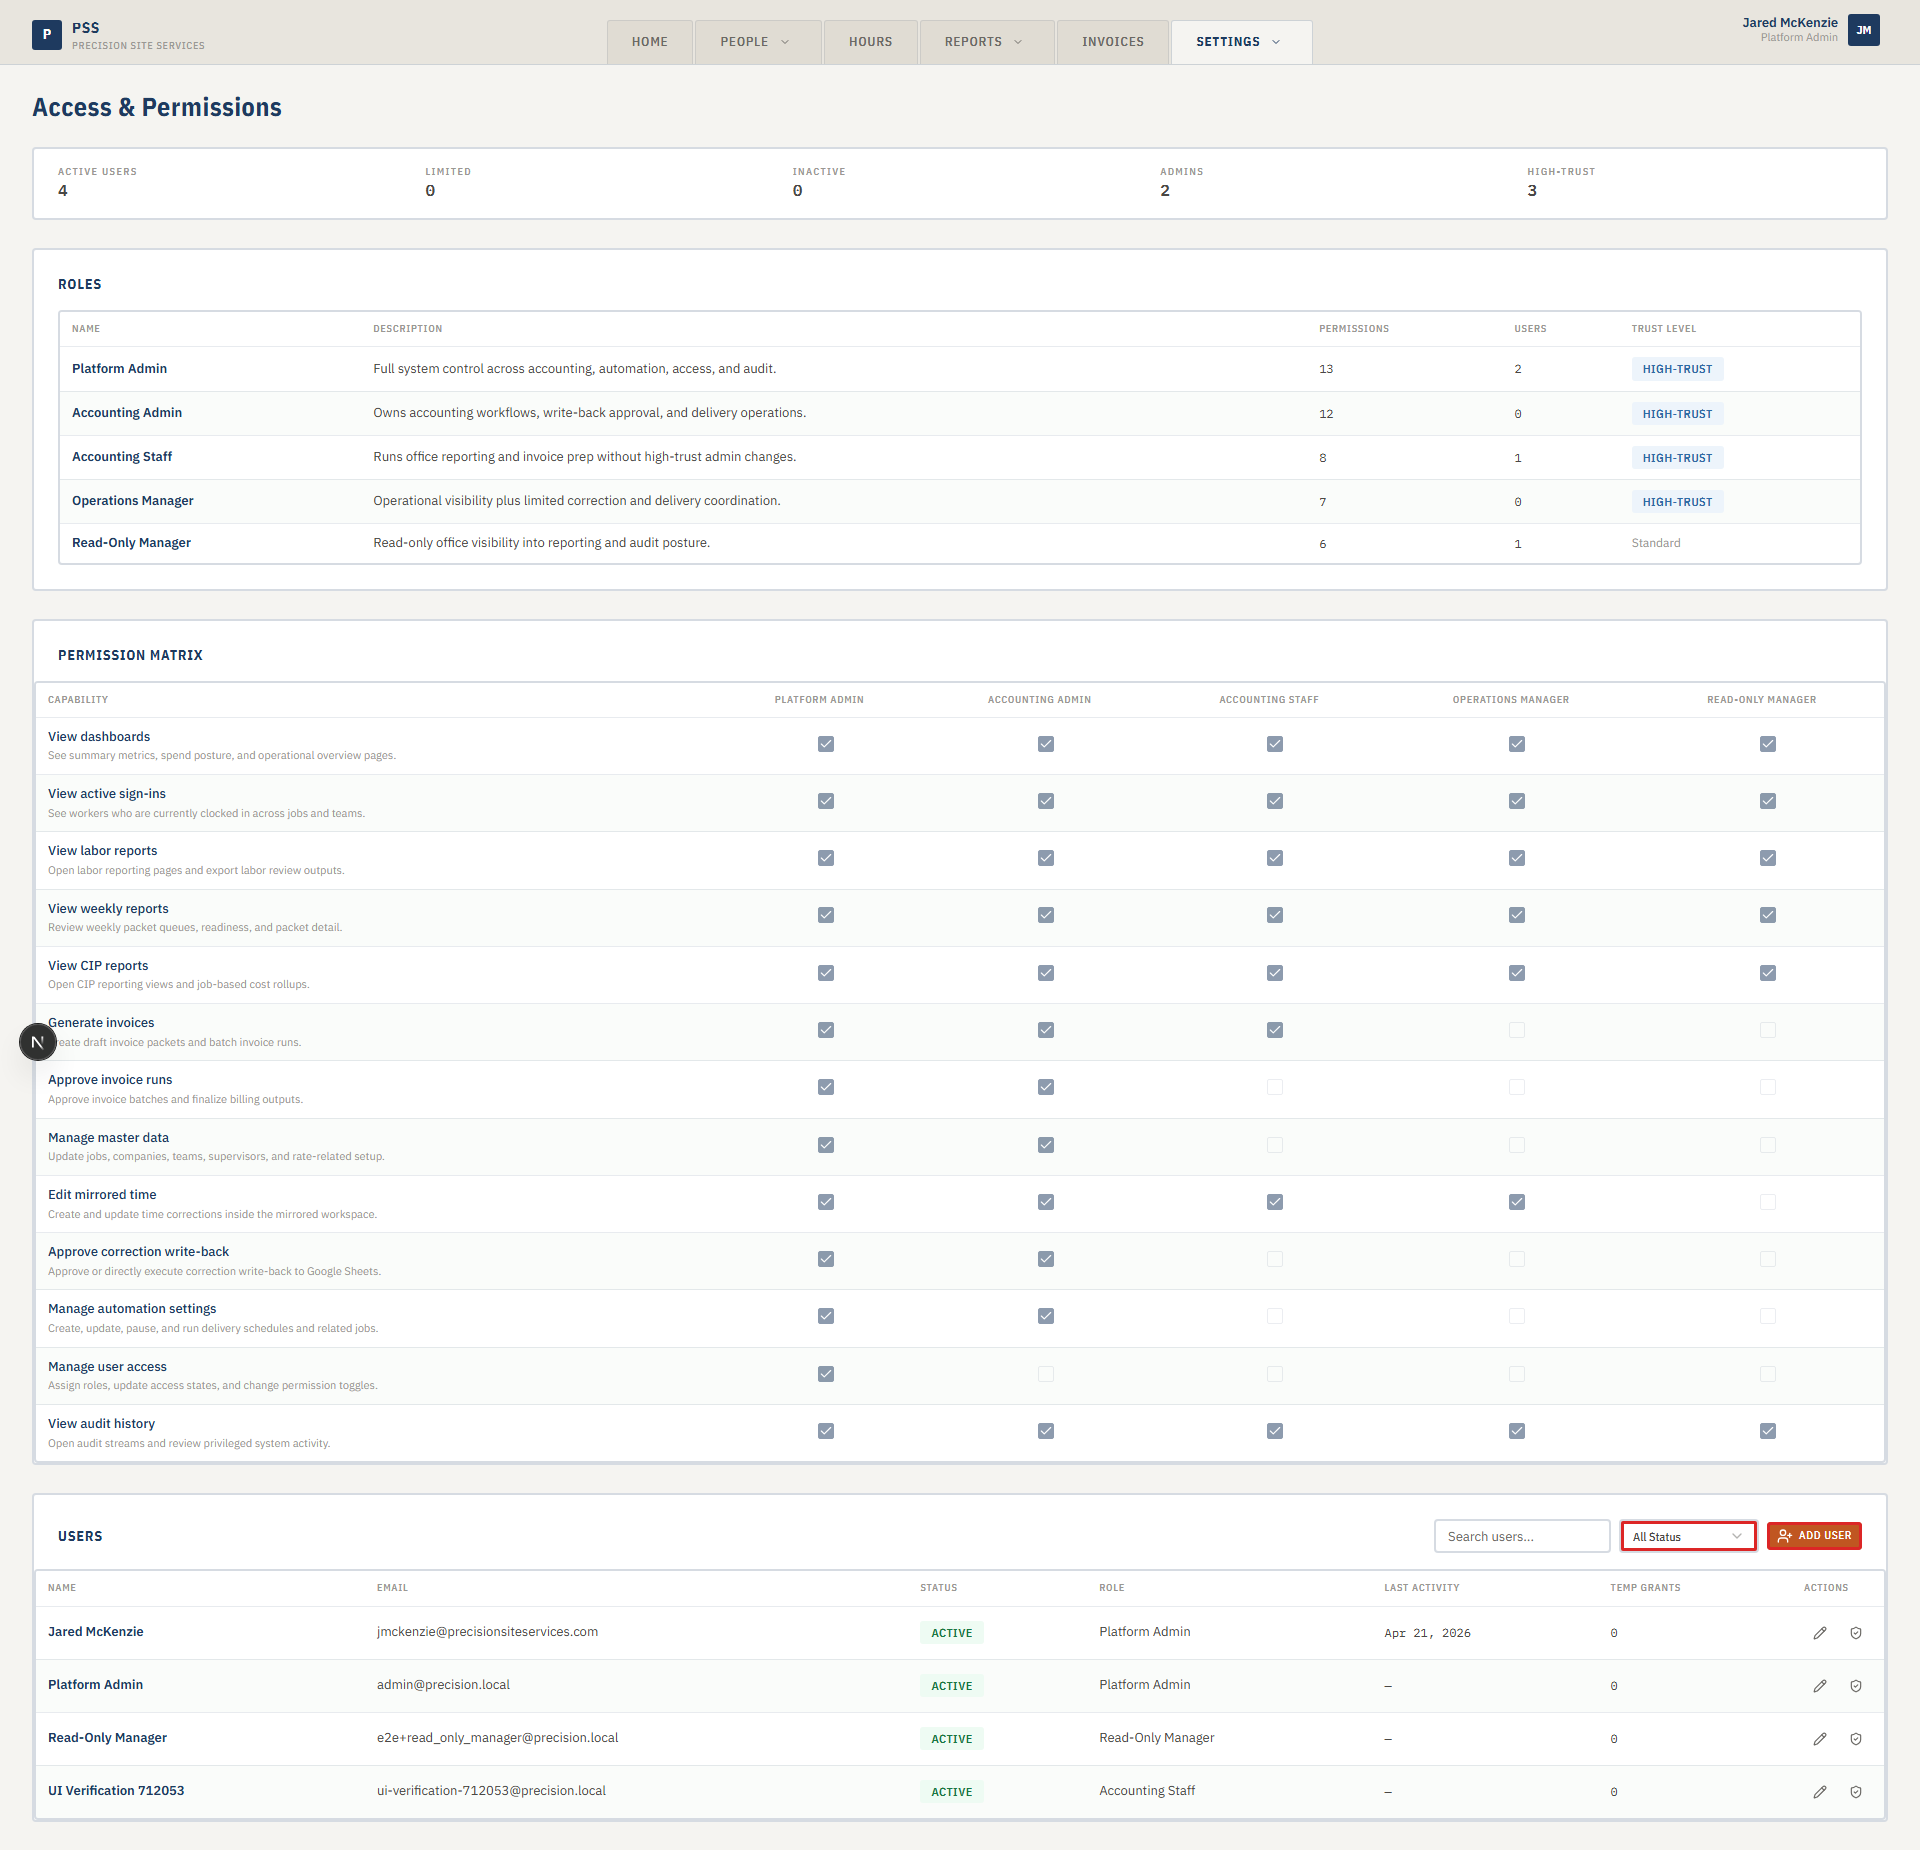The height and width of the screenshot is (1850, 1920).
Task: Click the Apr 21, 2026 last activity
Action: click(1427, 1633)
